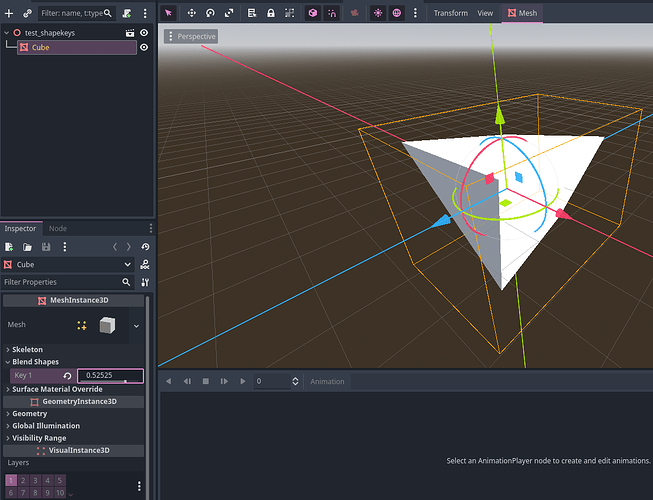Group selected node children

289,13
